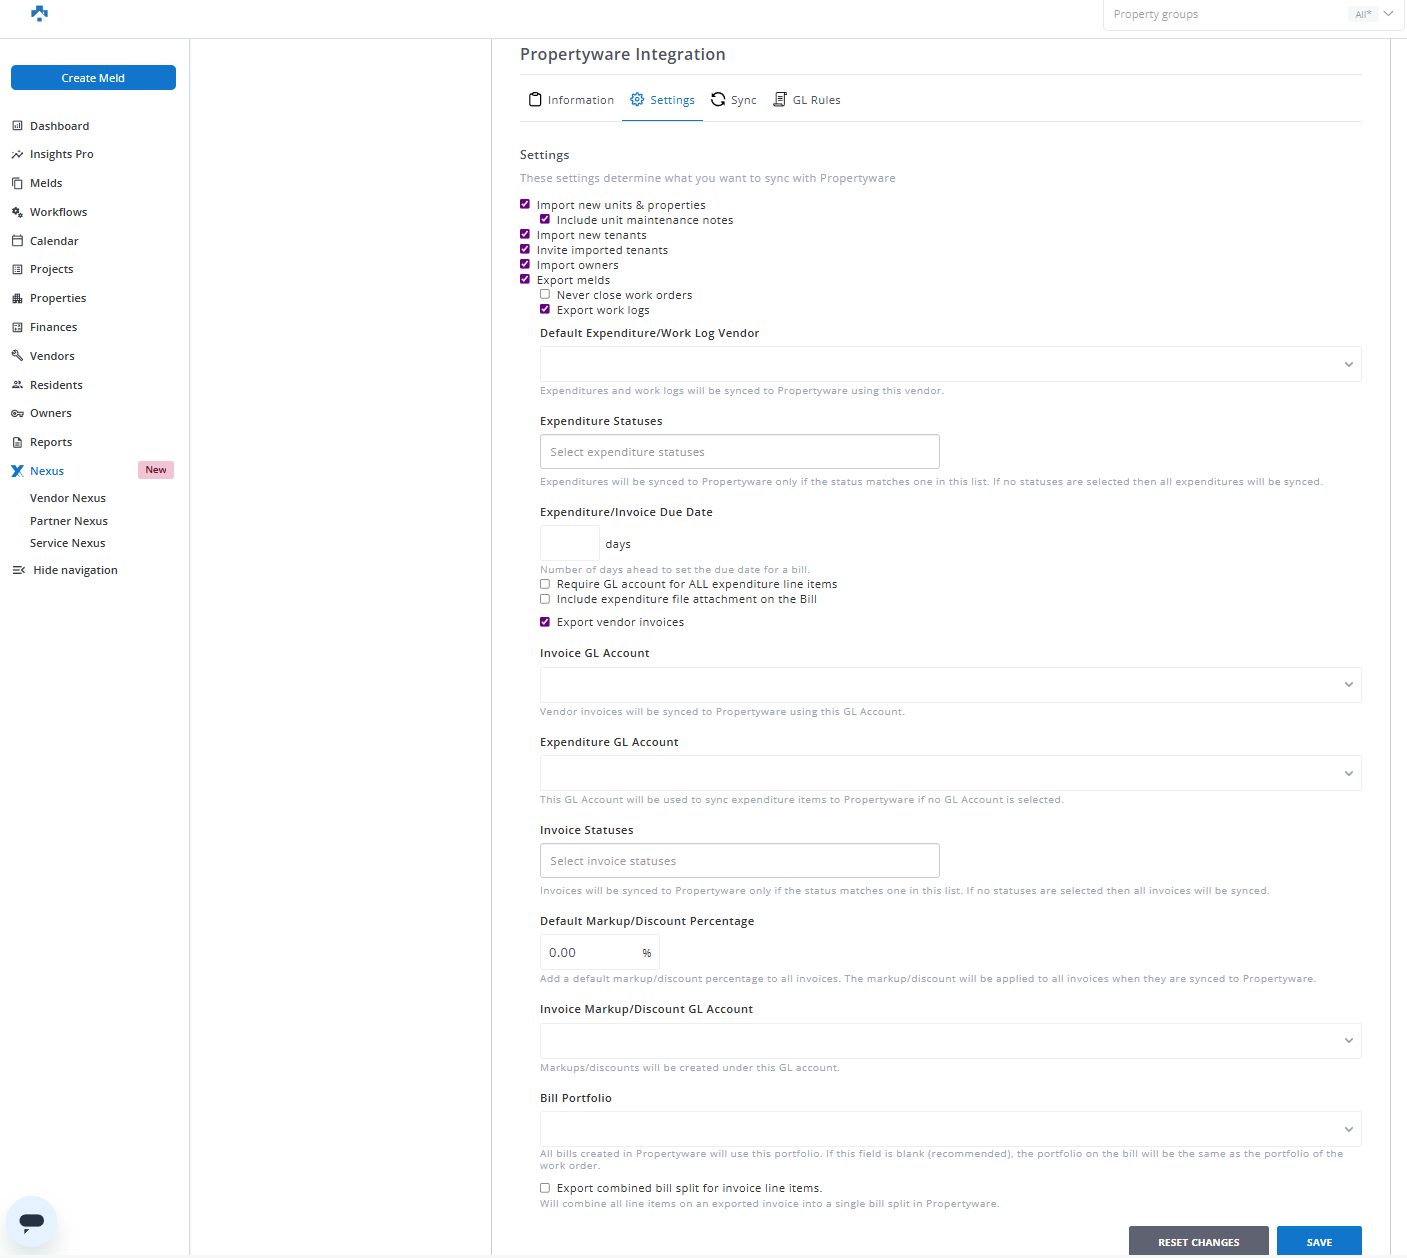This screenshot has width=1407, height=1258.
Task: Enable Never close work orders checkbox
Action: pos(545,294)
